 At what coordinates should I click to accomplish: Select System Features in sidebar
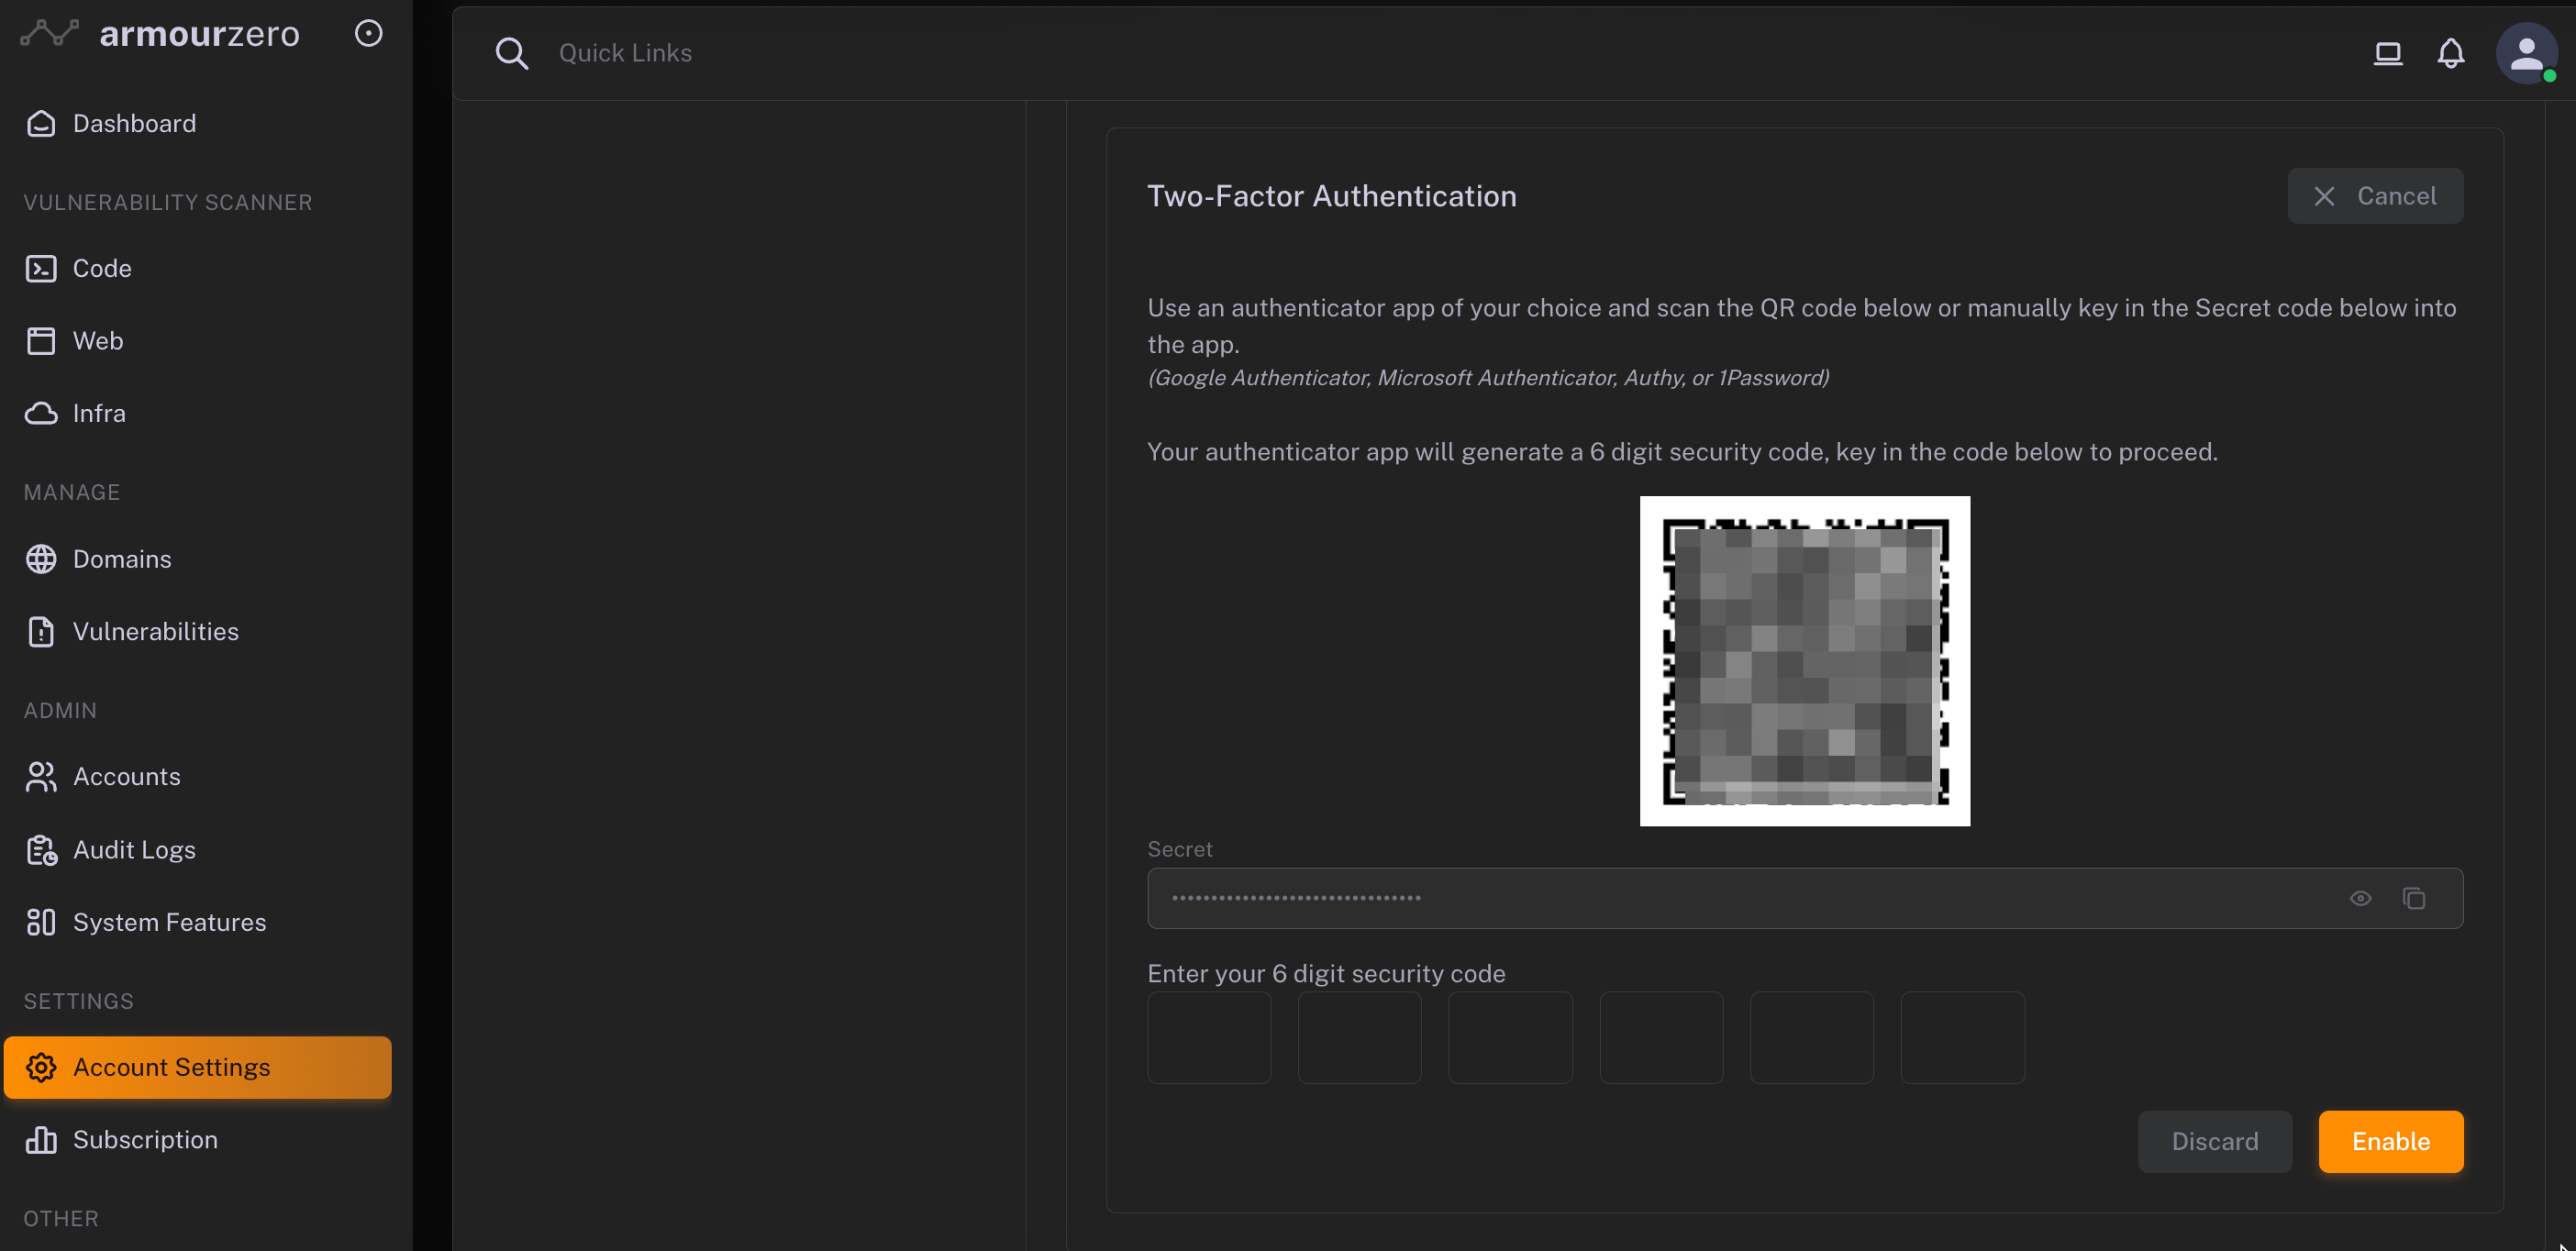point(169,922)
